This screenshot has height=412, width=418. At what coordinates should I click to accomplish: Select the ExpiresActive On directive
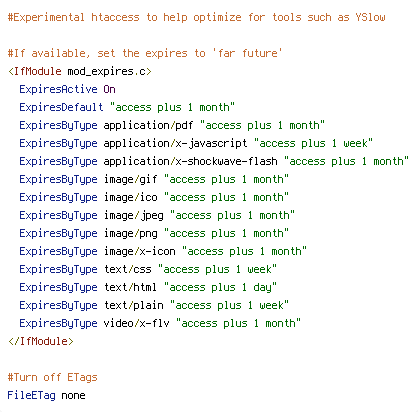coord(67,89)
